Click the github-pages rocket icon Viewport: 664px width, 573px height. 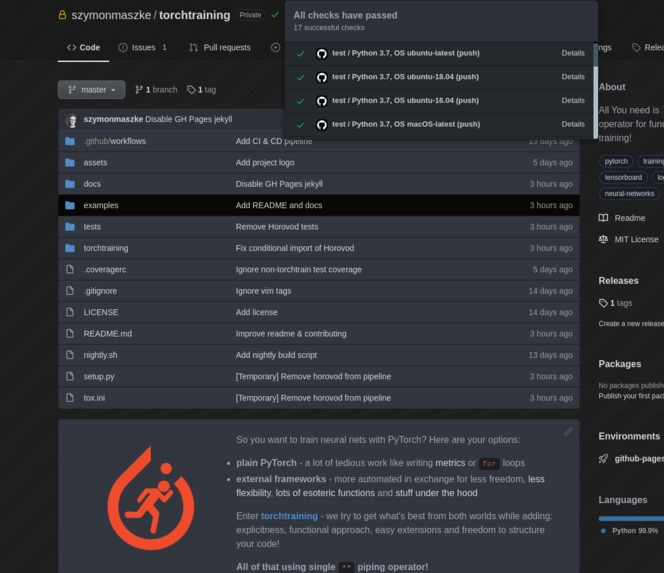click(x=603, y=459)
